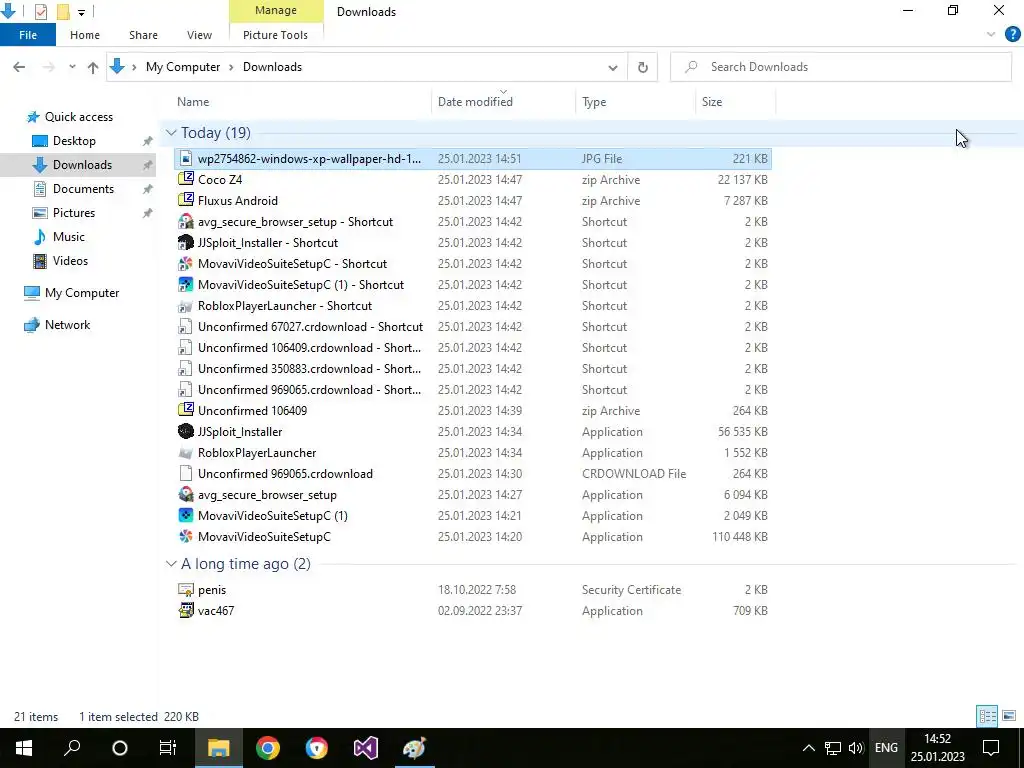Click the Search Downloads field
The height and width of the screenshot is (768, 1024).
841,67
